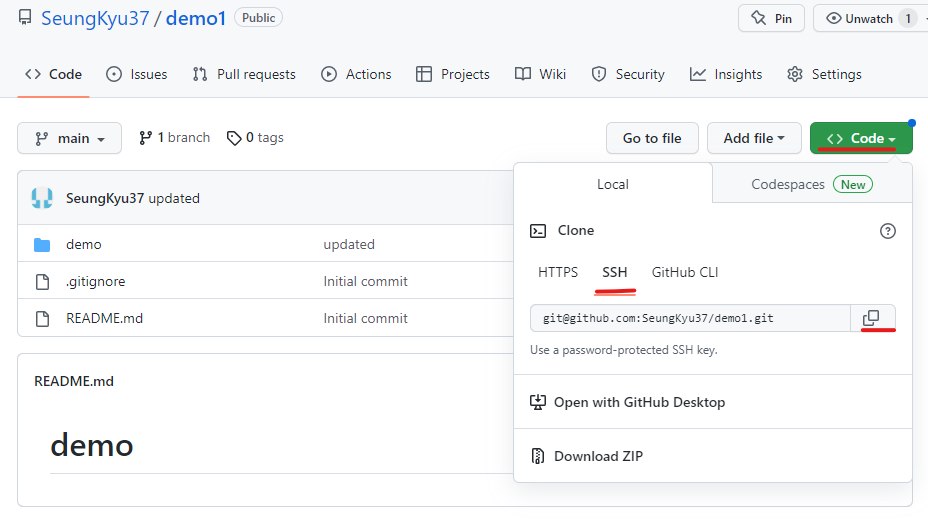Open the README.md file in the list
Screen dimensions: 928x522
[104, 318]
